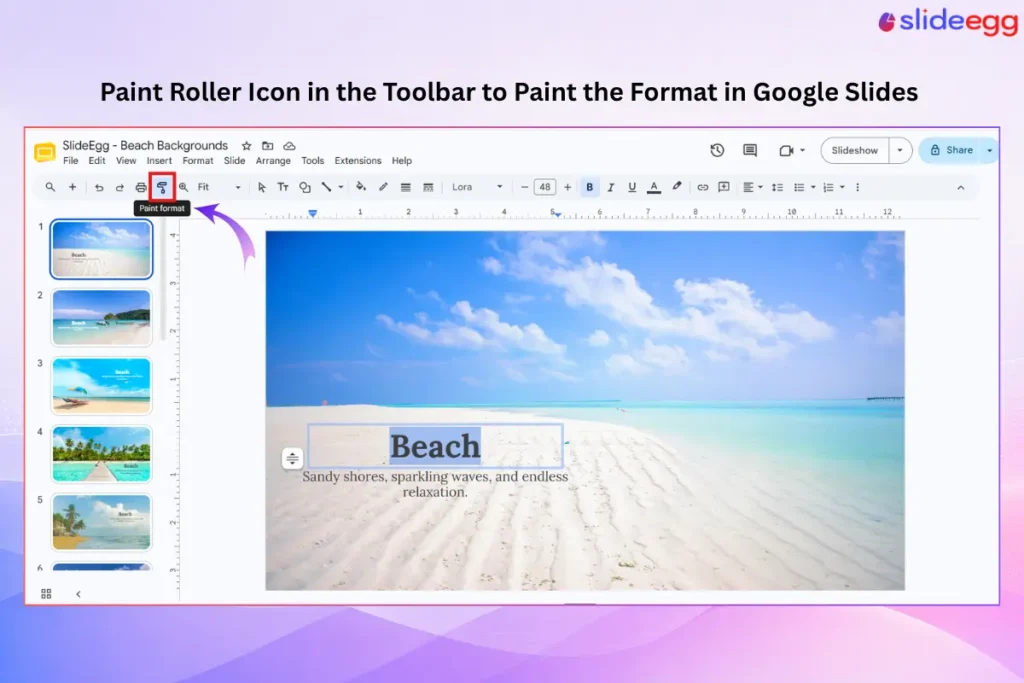Screen dimensions: 1024x683
Task: Click the font size 48 field
Action: tap(545, 187)
